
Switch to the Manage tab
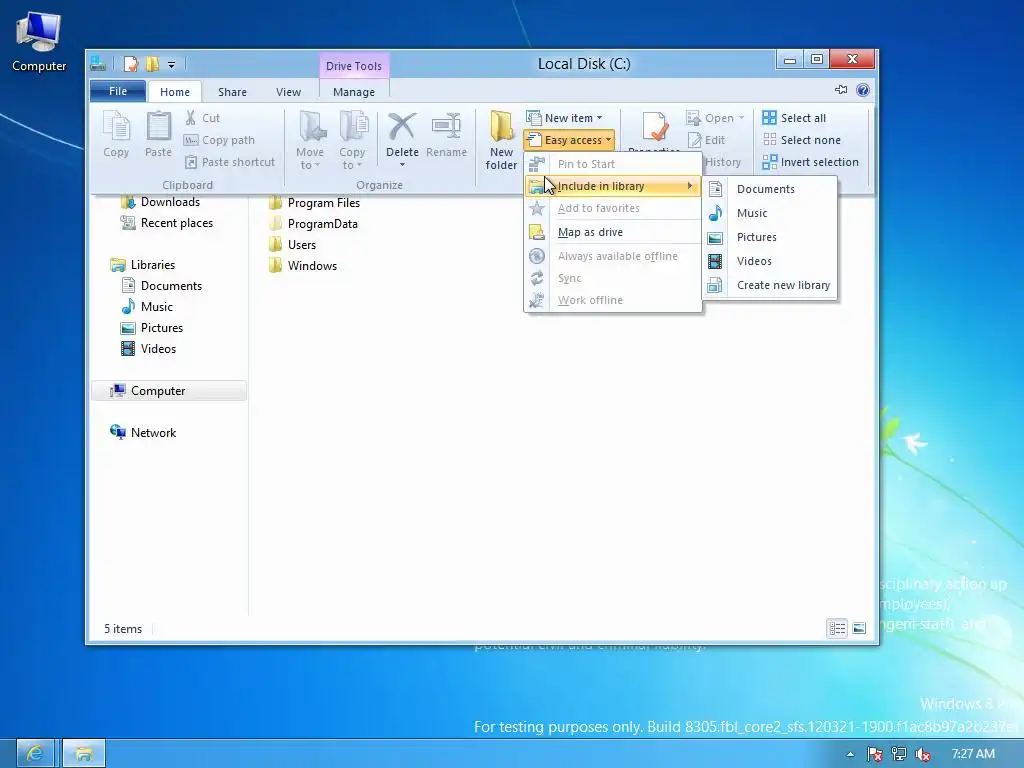pyautogui.click(x=354, y=92)
